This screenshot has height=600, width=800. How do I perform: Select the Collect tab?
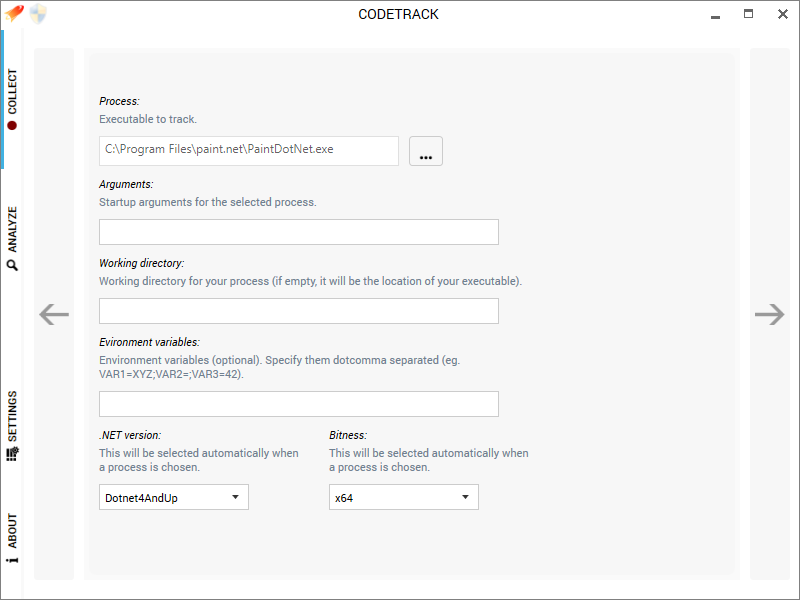[12, 99]
